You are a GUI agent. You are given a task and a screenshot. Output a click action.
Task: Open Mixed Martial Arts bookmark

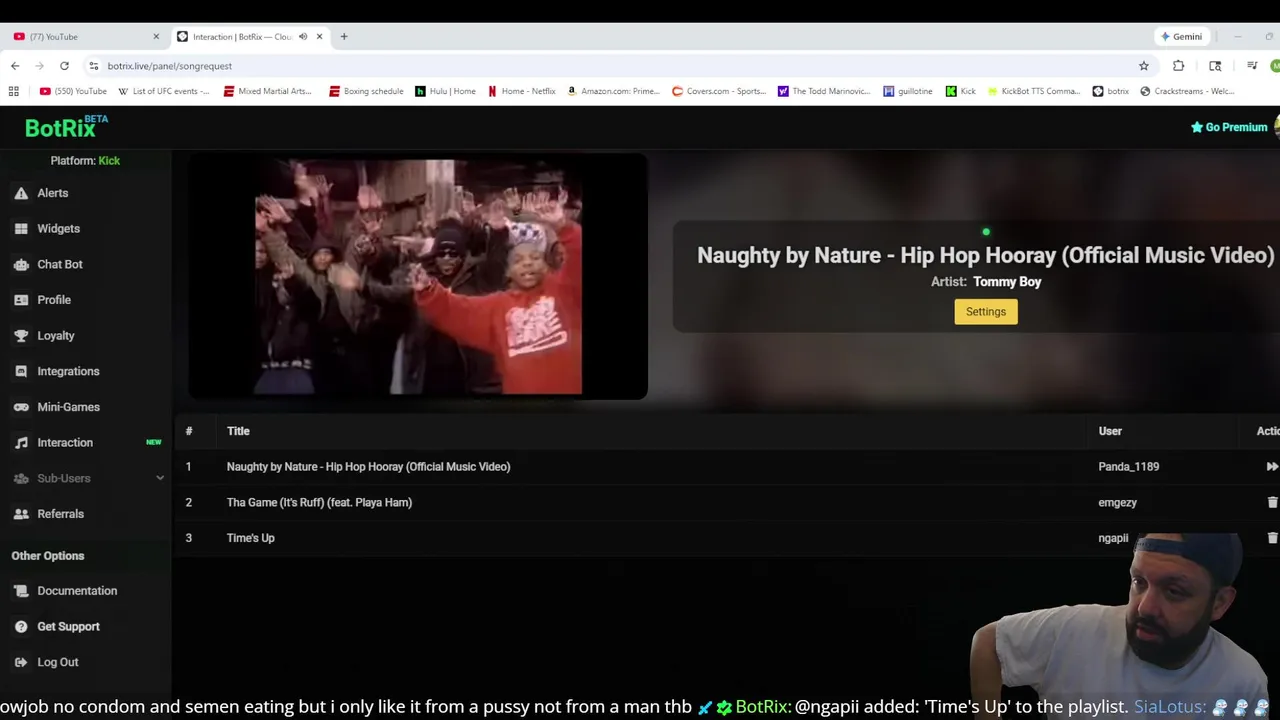pos(268,91)
